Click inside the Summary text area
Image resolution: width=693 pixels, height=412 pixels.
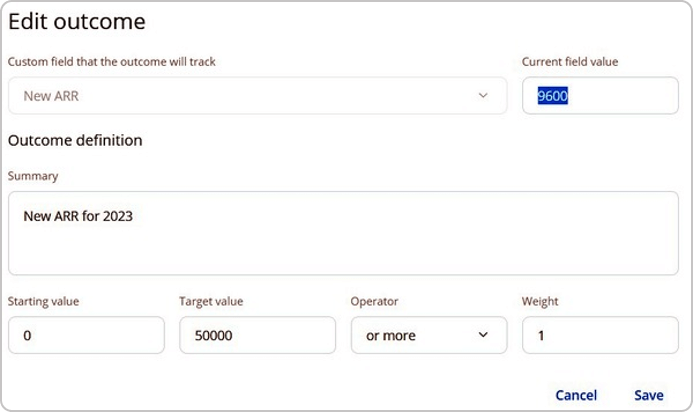343,233
